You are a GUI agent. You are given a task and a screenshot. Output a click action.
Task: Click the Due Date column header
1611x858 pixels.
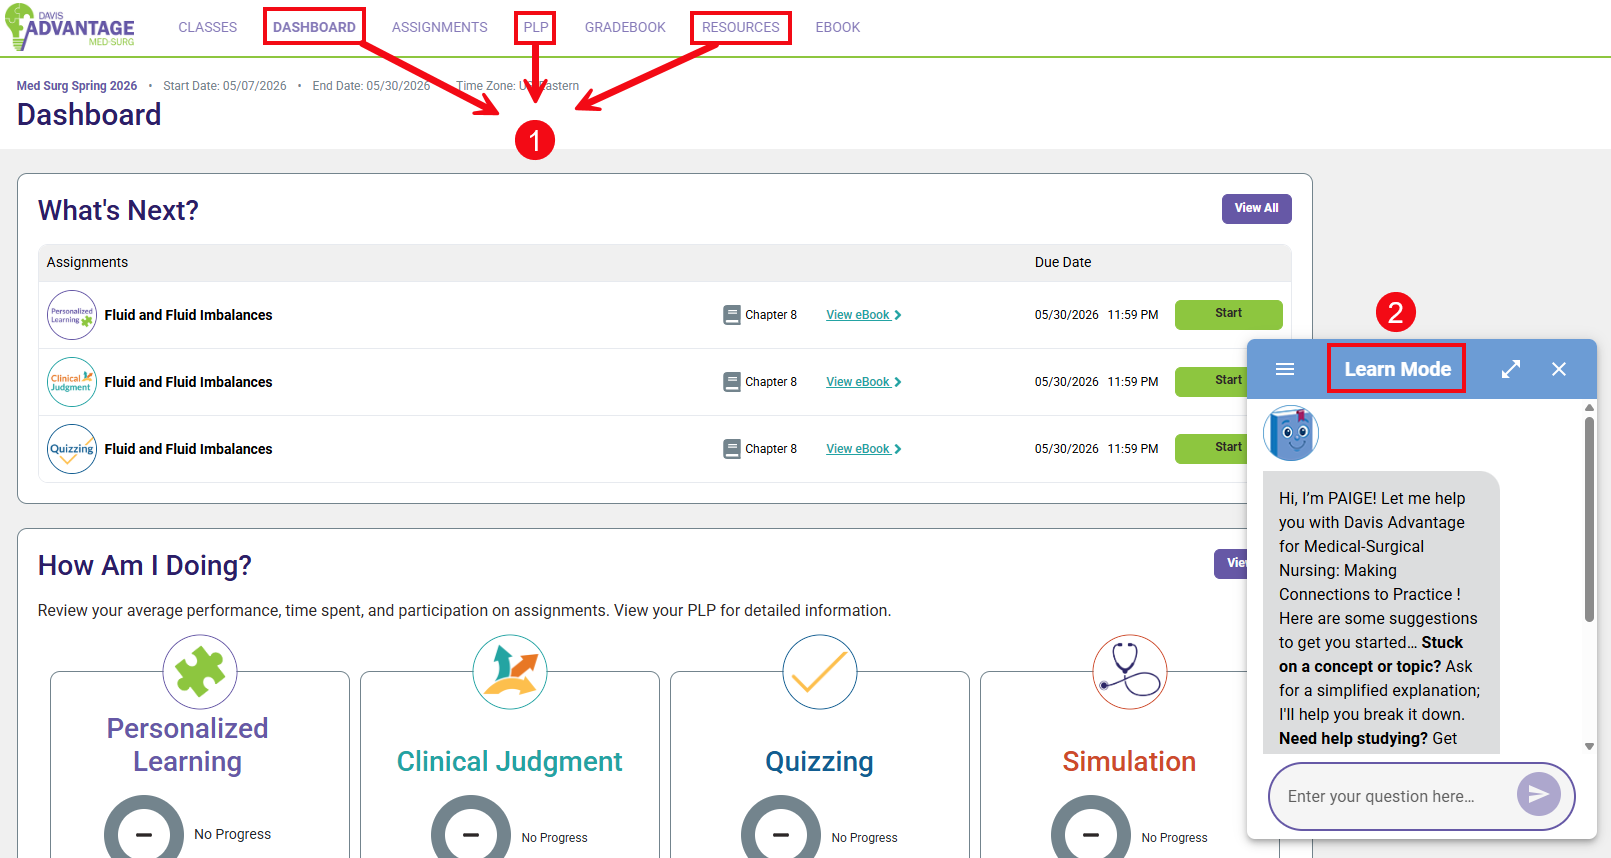click(1062, 262)
